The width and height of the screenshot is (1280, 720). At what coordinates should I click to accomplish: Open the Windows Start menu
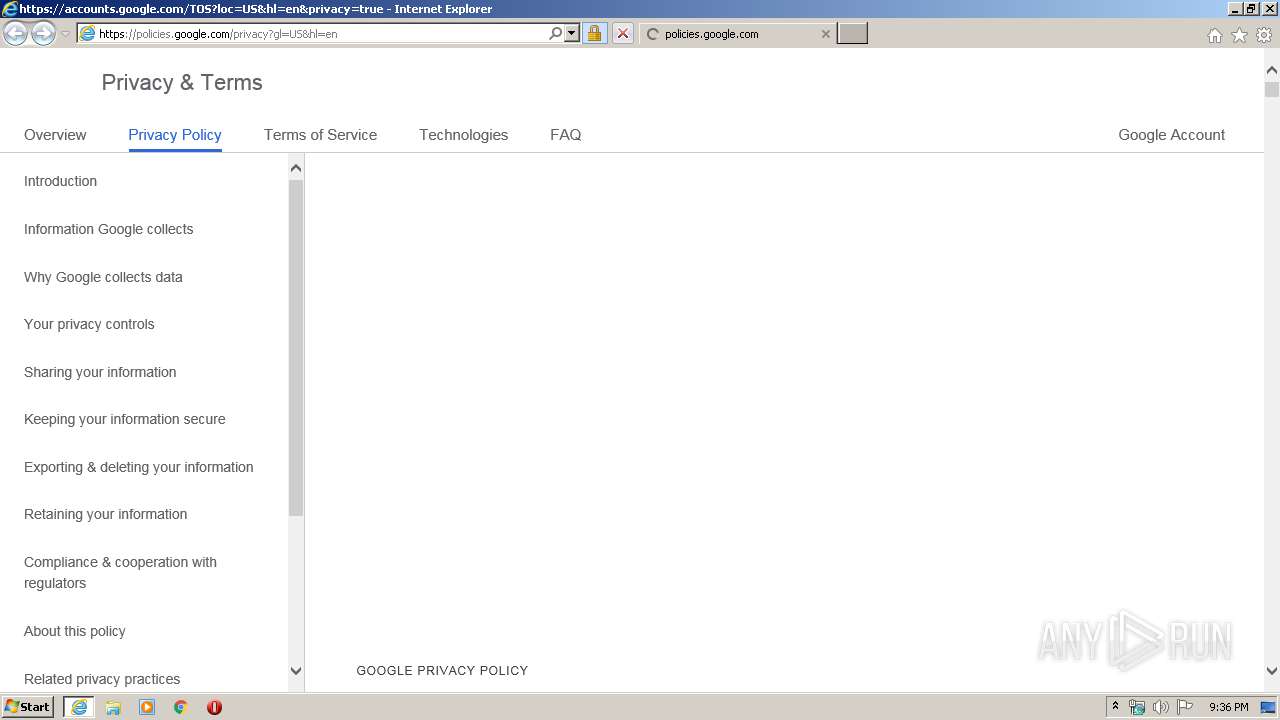point(27,706)
